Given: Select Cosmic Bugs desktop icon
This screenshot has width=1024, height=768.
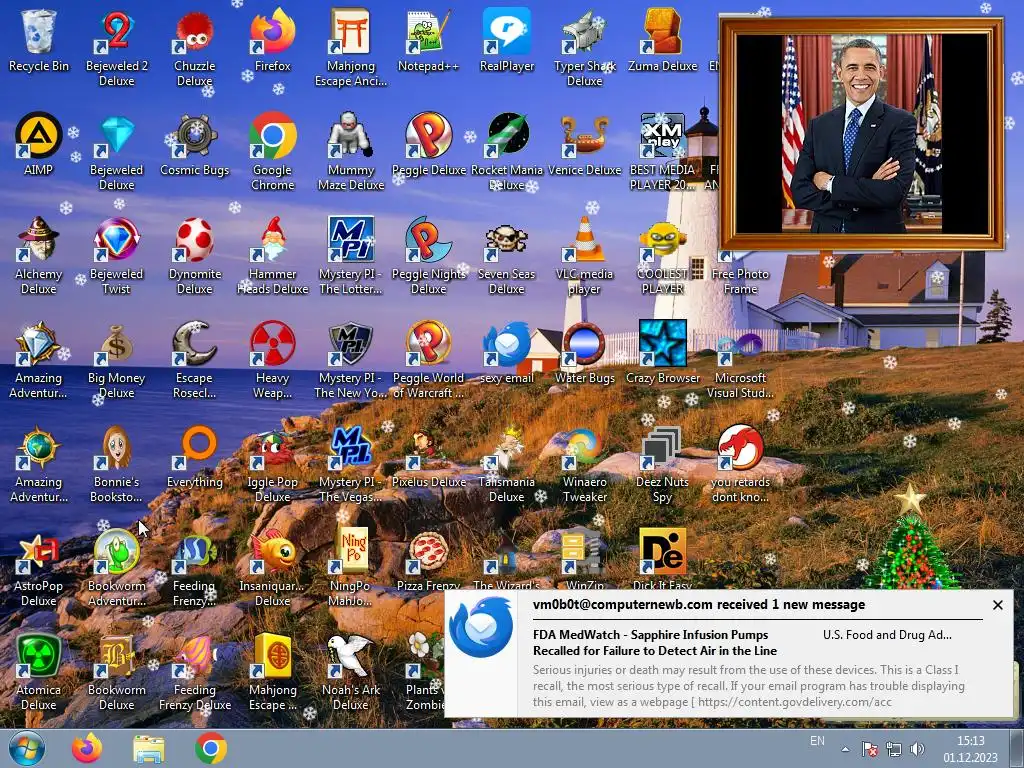Looking at the screenshot, I should tap(195, 144).
